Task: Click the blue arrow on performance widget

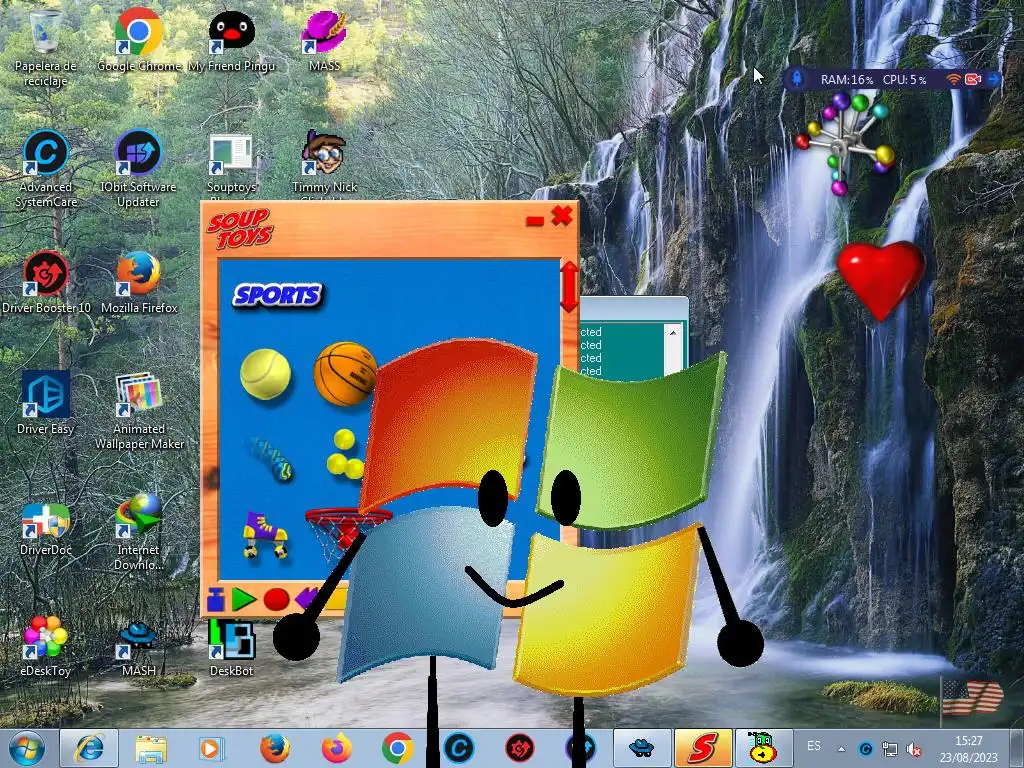Action: point(993,79)
